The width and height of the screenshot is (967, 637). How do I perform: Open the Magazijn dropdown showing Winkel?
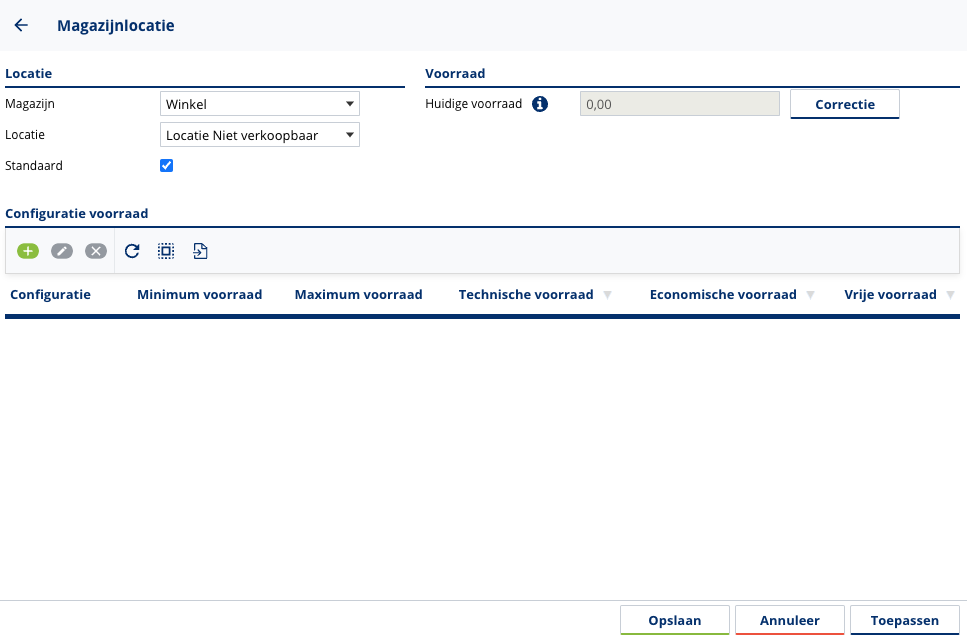click(259, 104)
